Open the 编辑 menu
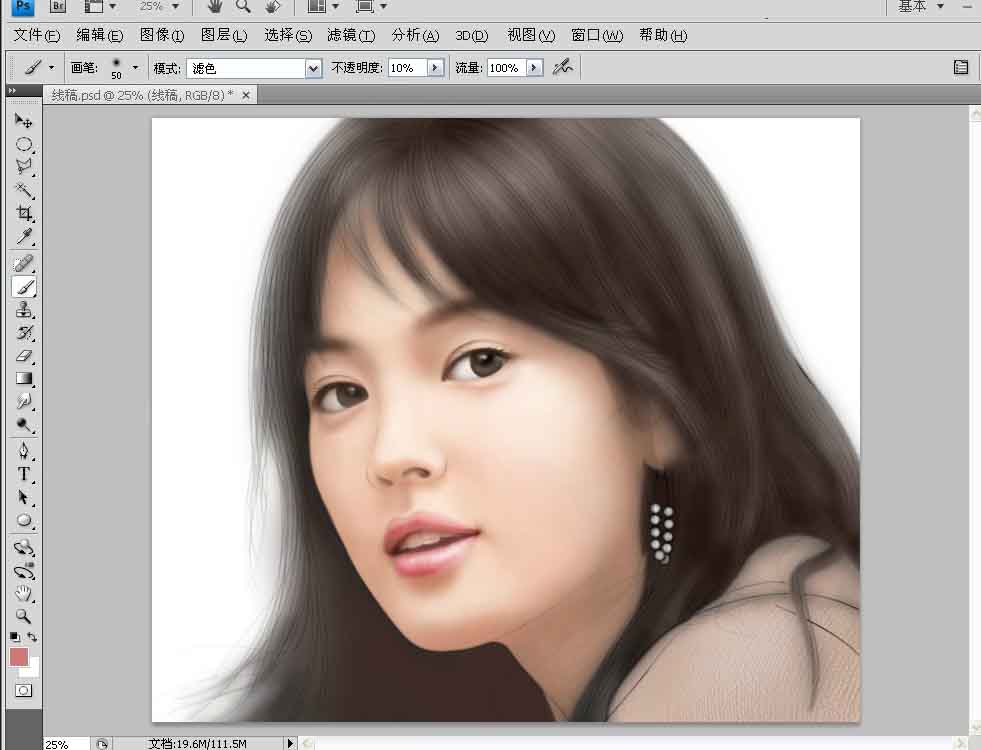981x750 pixels. pyautogui.click(x=99, y=35)
